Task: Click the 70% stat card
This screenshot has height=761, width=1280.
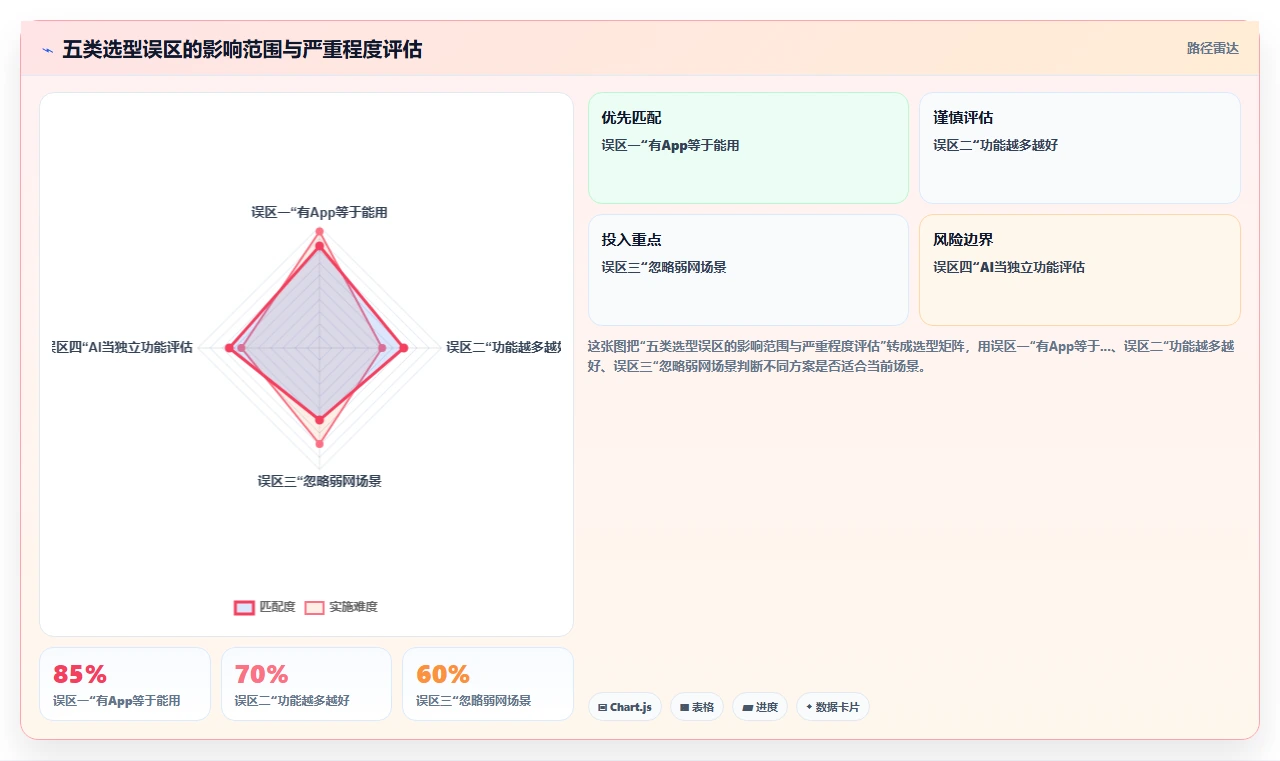Action: pos(306,684)
